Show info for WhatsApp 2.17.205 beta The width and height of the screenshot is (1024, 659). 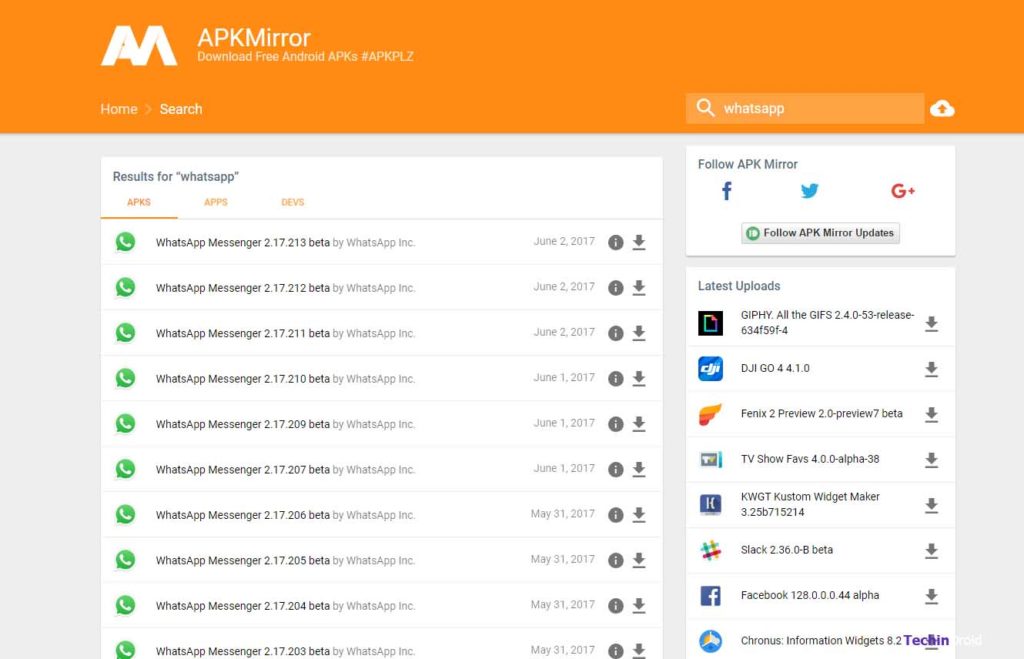tap(615, 560)
